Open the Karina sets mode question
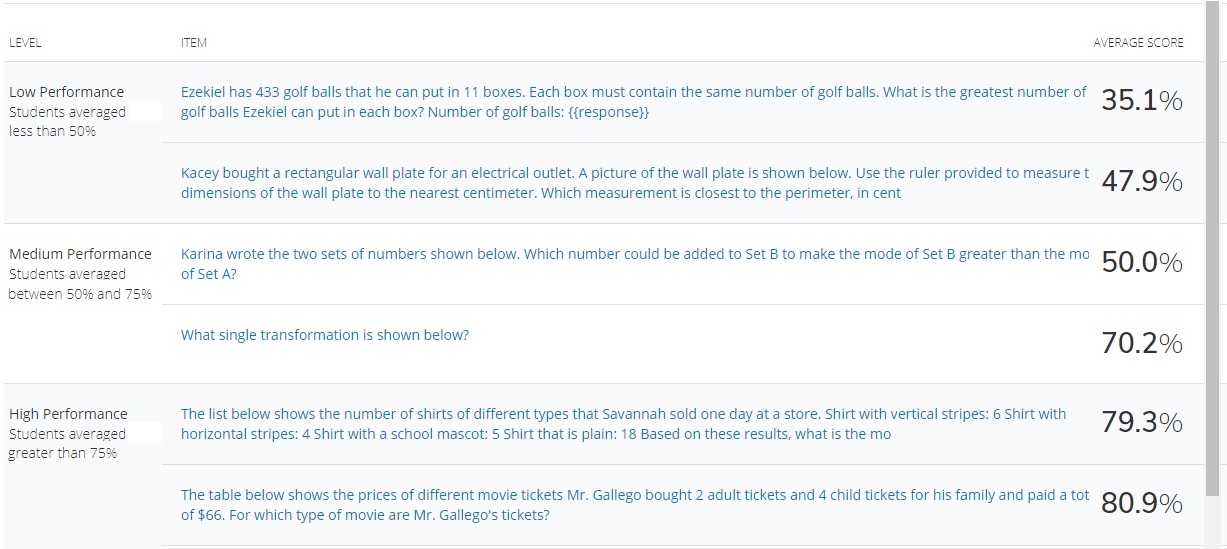Screen dimensions: 1227x549 pyautogui.click(x=634, y=263)
